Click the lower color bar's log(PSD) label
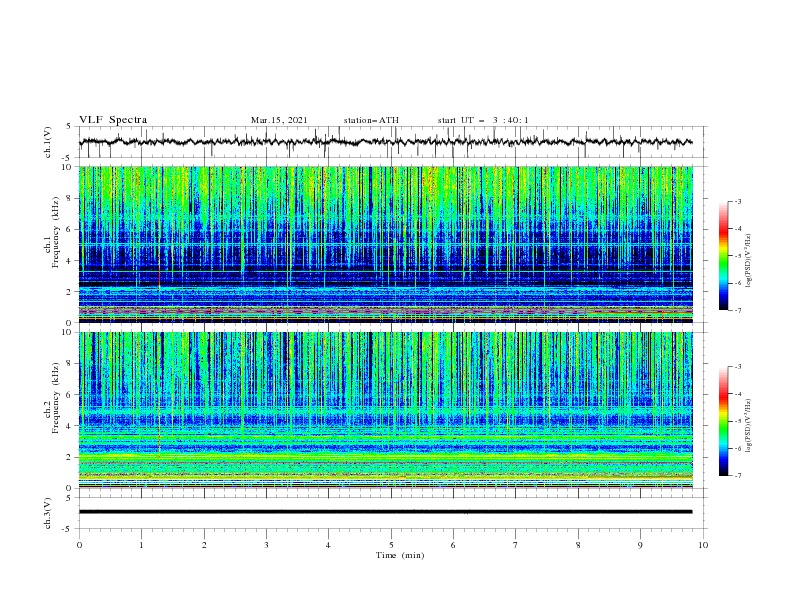 [x=748, y=426]
